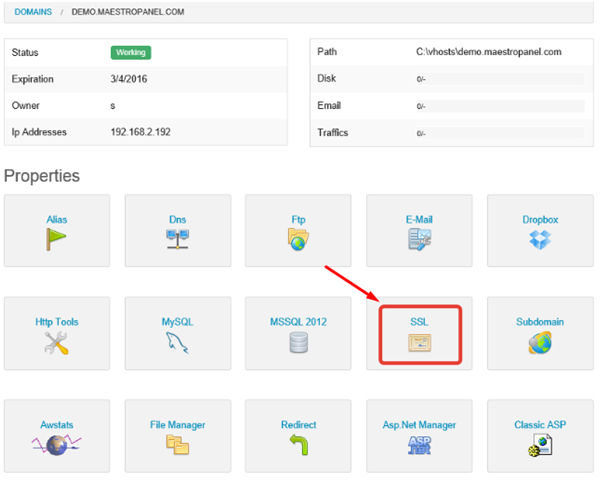The height and width of the screenshot is (484, 609).
Task: Click the Ftp link label
Action: point(298,220)
